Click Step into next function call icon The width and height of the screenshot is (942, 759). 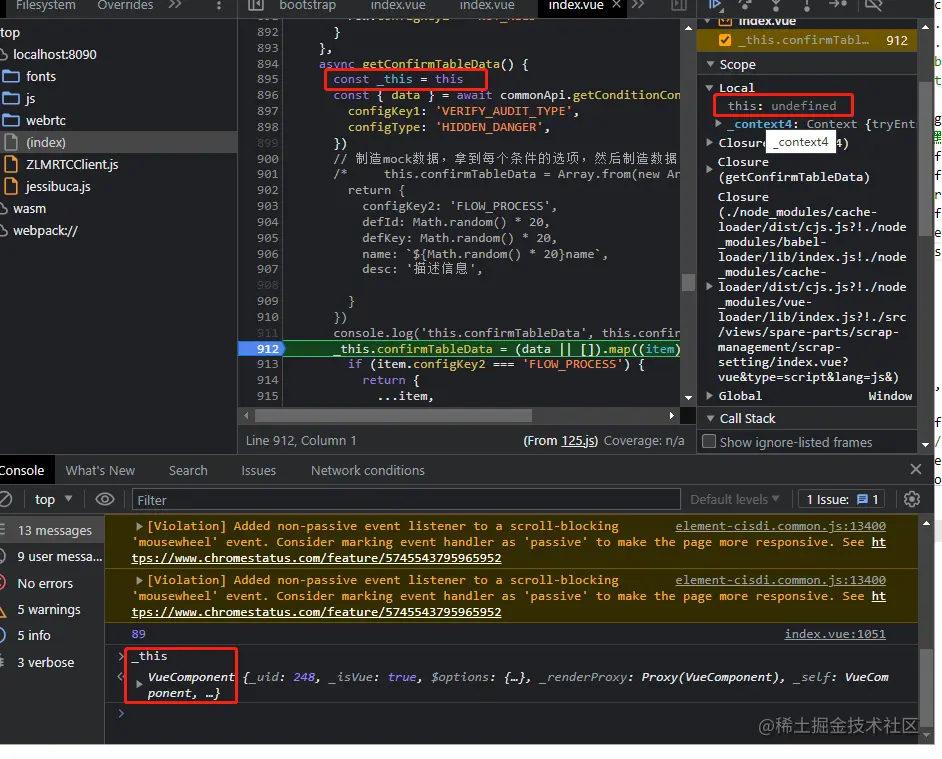coord(776,5)
